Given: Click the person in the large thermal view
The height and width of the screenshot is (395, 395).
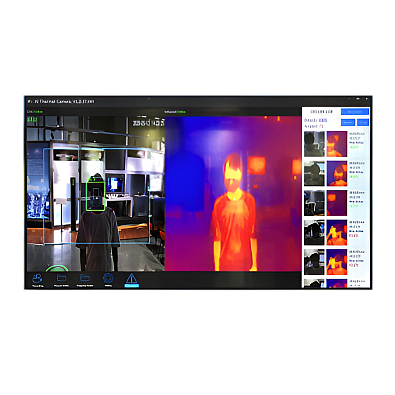Looking at the screenshot, I should [235, 212].
